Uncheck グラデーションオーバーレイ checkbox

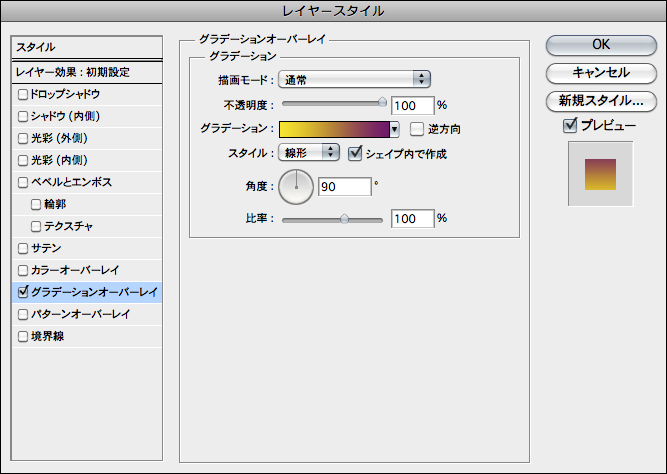pos(23,292)
